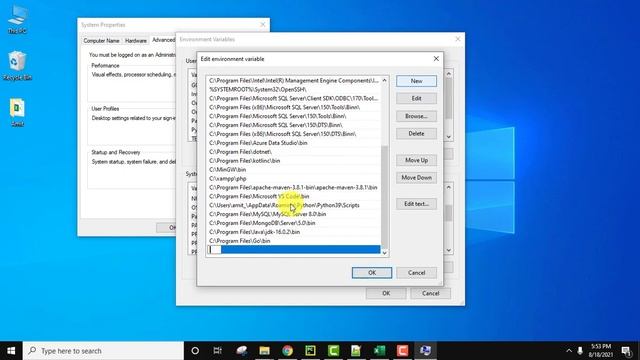Select Recycle Bin desktop icon
This screenshot has width=640, height=360.
click(17, 66)
